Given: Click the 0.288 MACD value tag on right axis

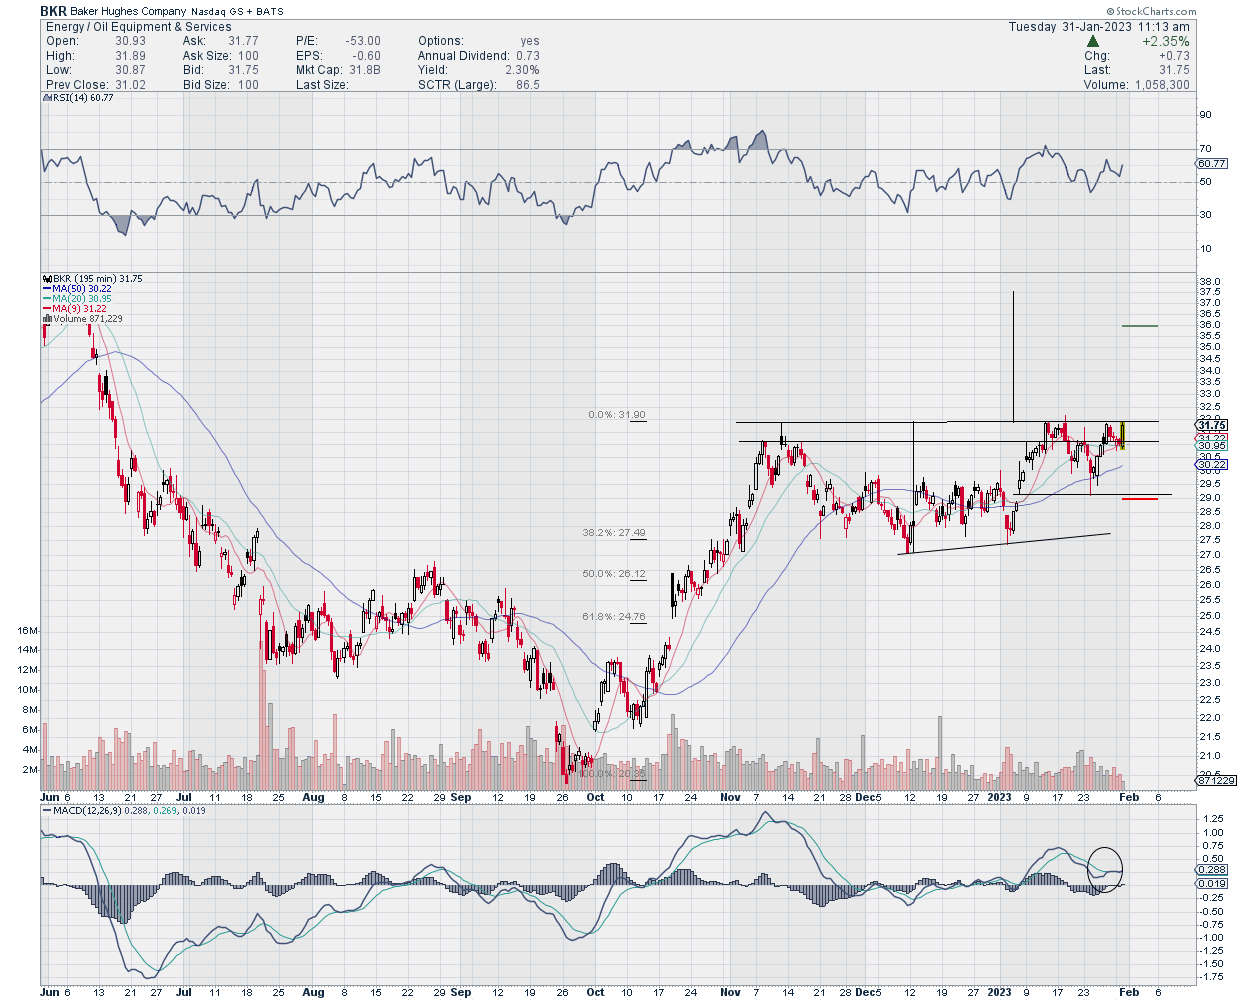Looking at the screenshot, I should point(1212,870).
